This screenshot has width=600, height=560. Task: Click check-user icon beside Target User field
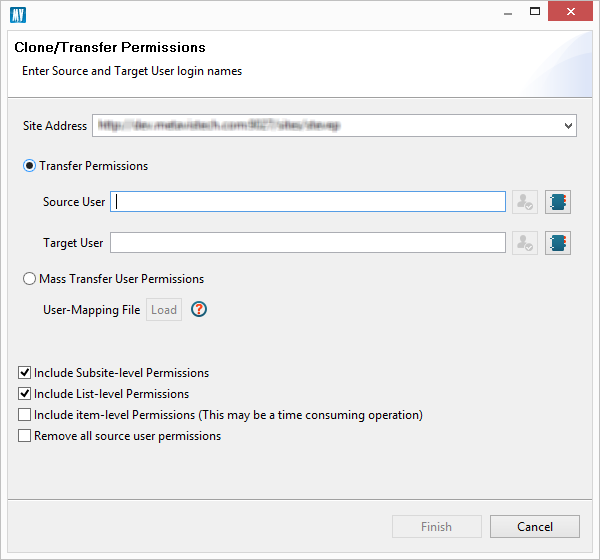coord(525,243)
